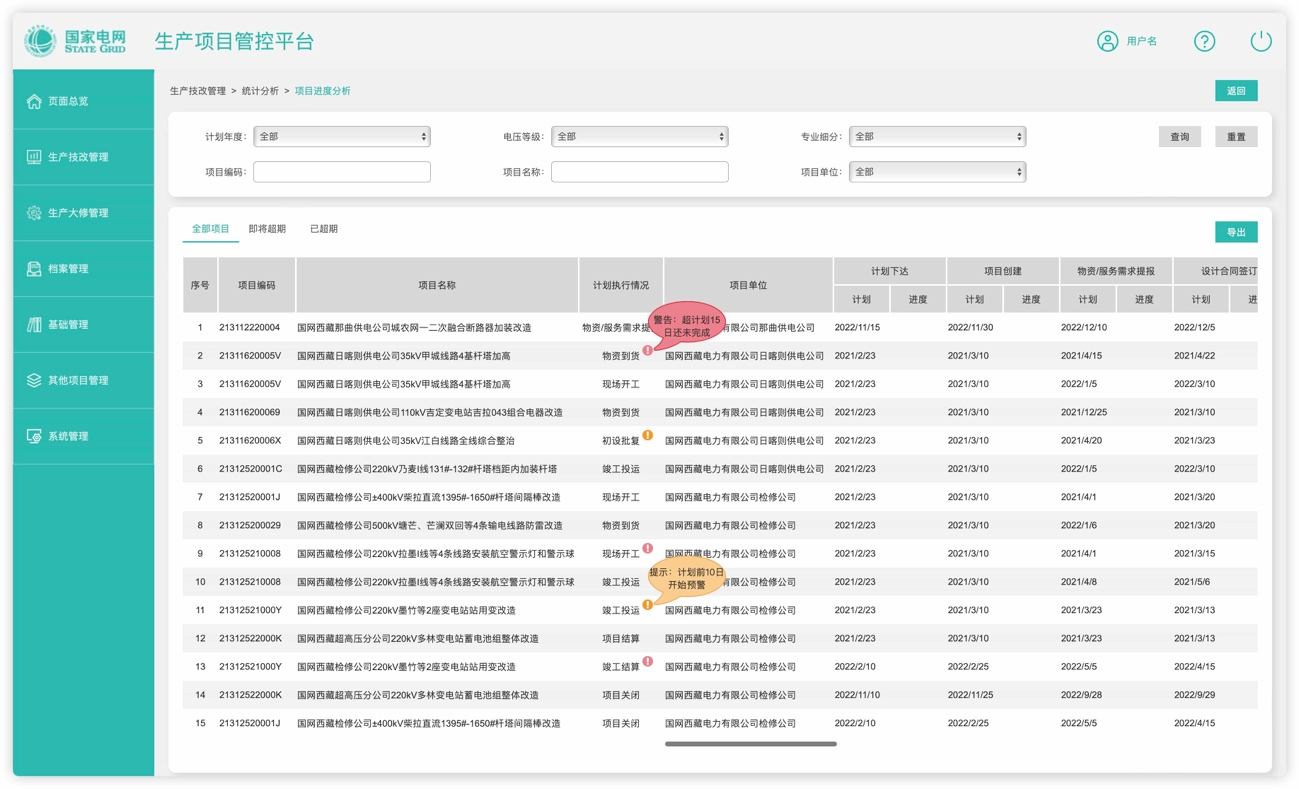The image size is (1299, 789).
Task: Click 统计分析 breadcrumb link
Action: coord(260,91)
